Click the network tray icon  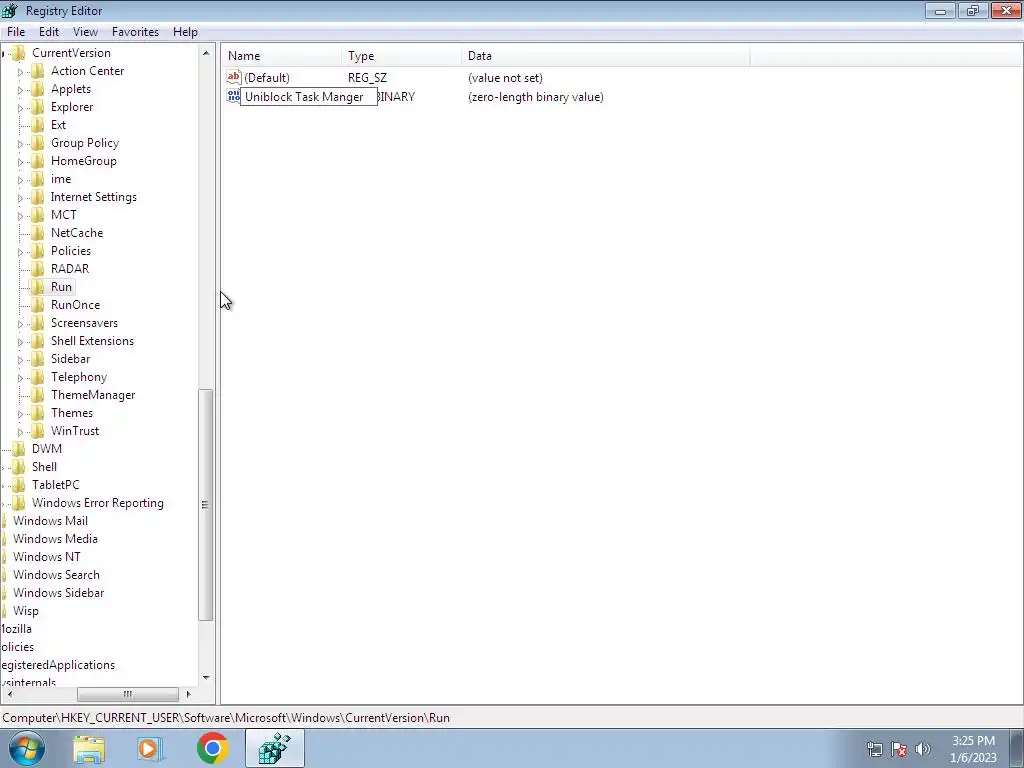874,749
